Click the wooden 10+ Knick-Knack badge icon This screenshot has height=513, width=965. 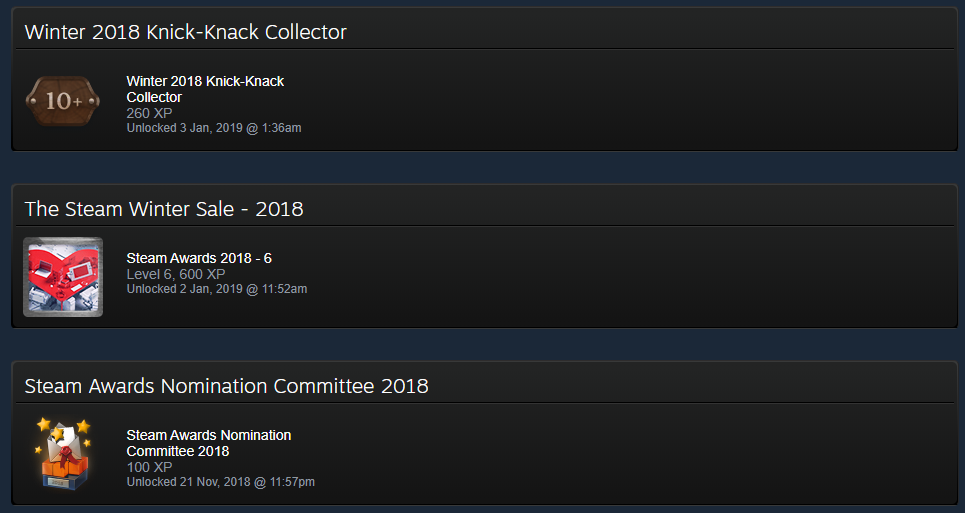(63, 101)
